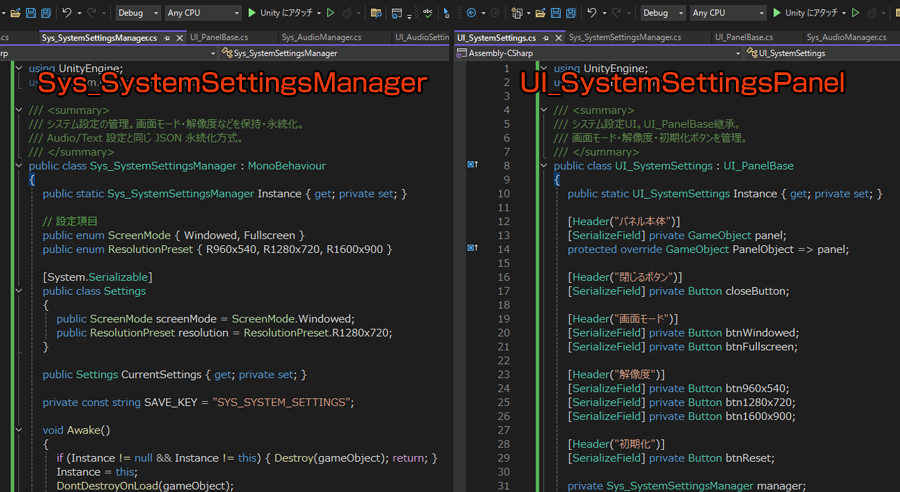The height and width of the screenshot is (492, 900).
Task: Collapse the Awake method in the left editor
Action: coord(18,429)
